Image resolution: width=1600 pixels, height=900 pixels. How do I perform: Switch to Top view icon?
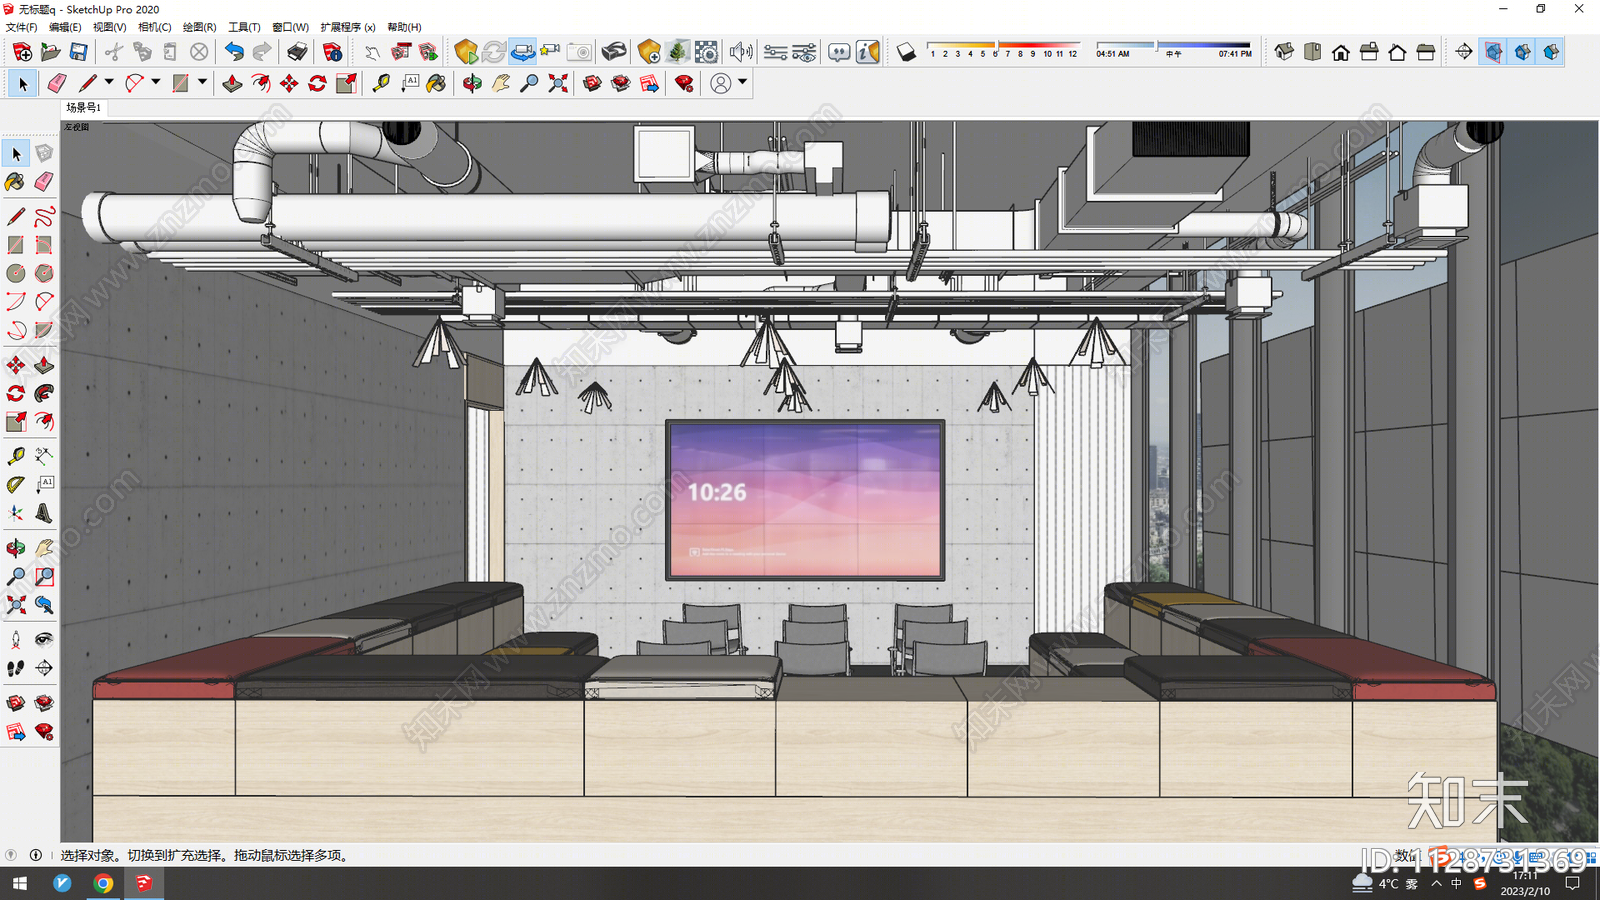coord(1312,52)
